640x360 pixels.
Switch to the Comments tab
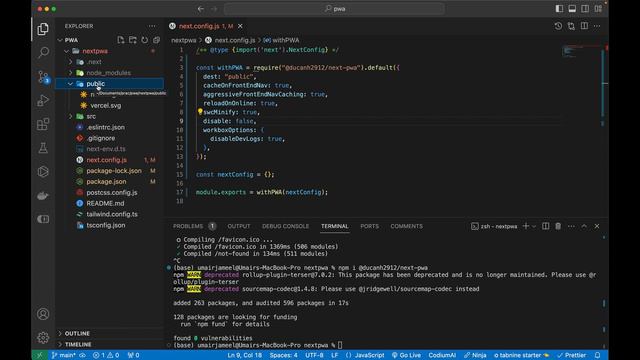pyautogui.click(x=406, y=226)
